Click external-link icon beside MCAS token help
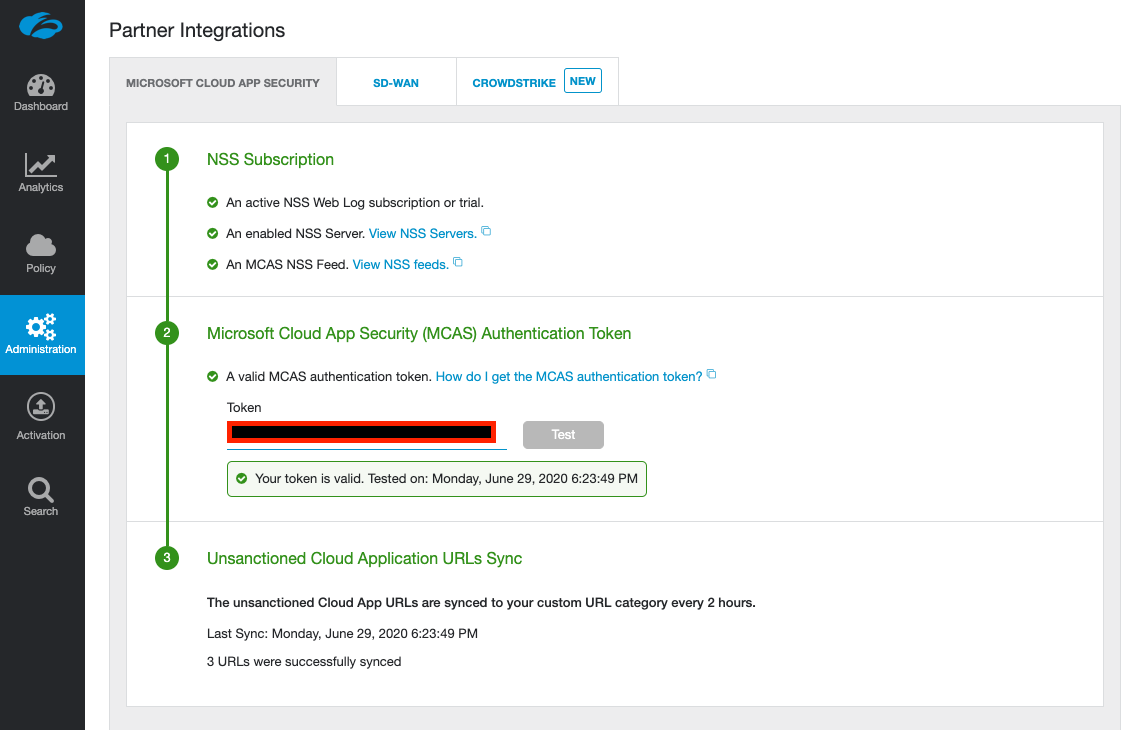This screenshot has height=730, width=1133. (711, 374)
